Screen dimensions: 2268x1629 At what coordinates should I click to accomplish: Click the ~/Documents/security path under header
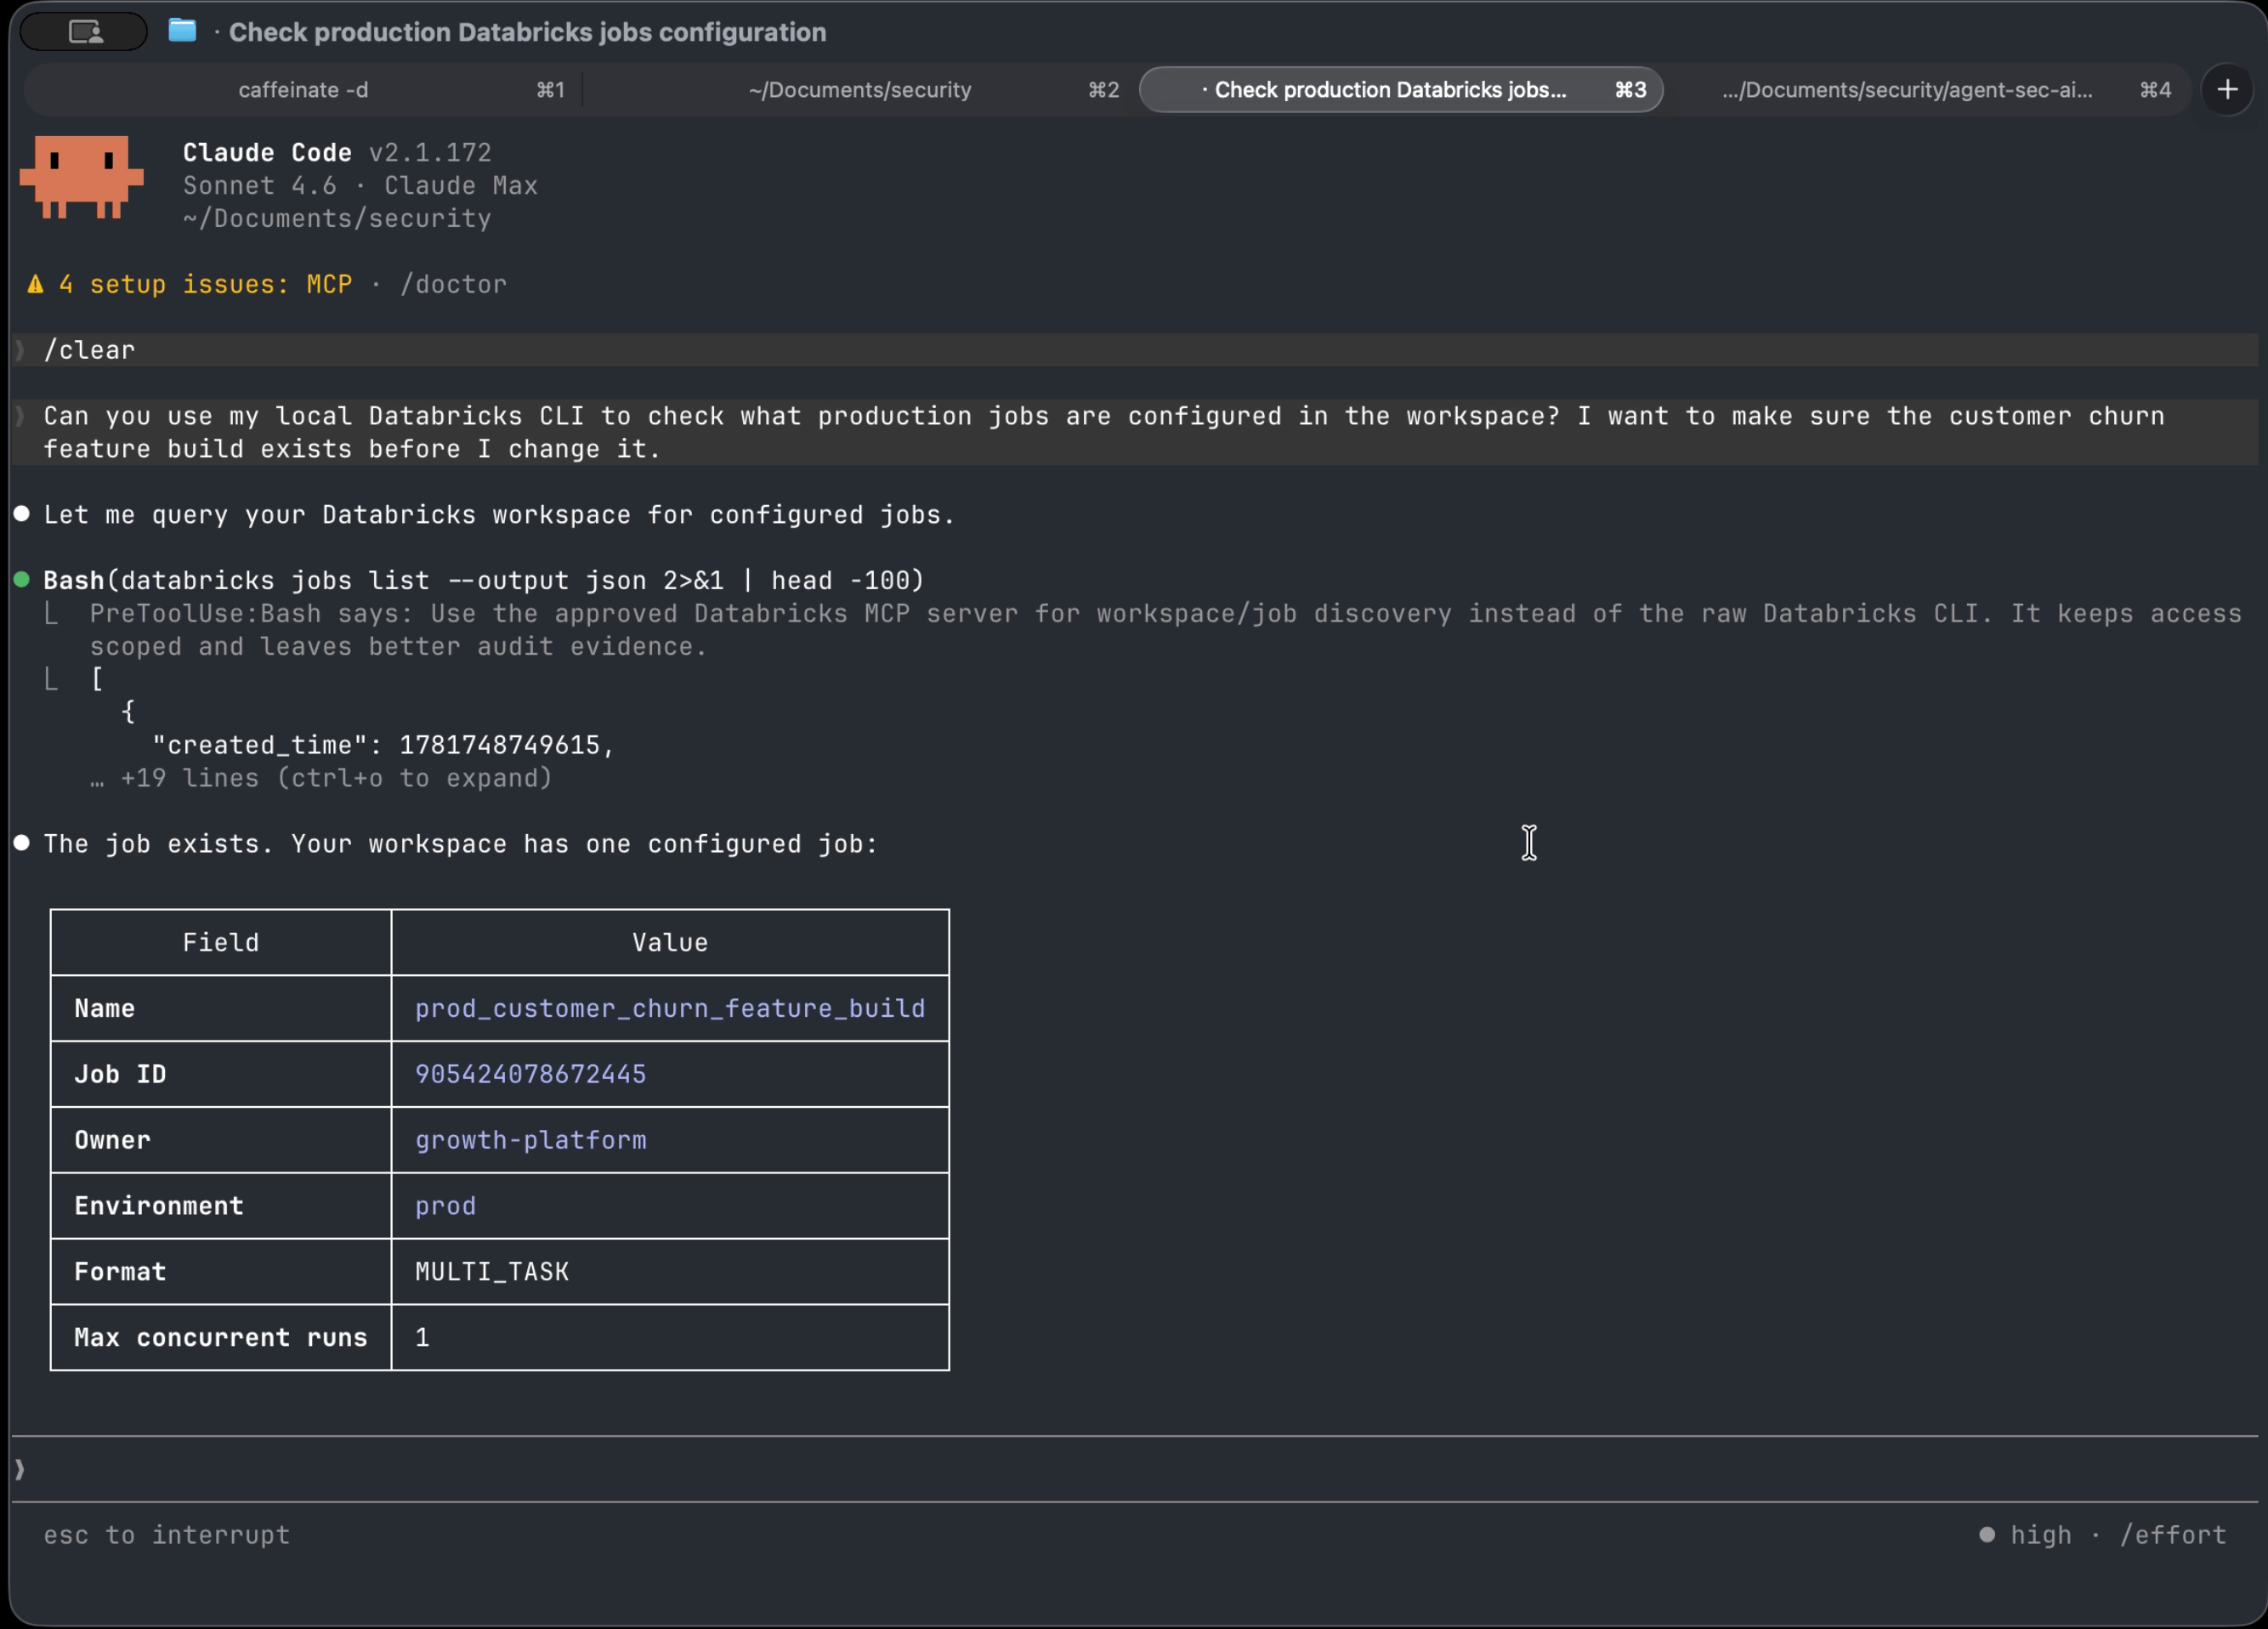tap(337, 218)
